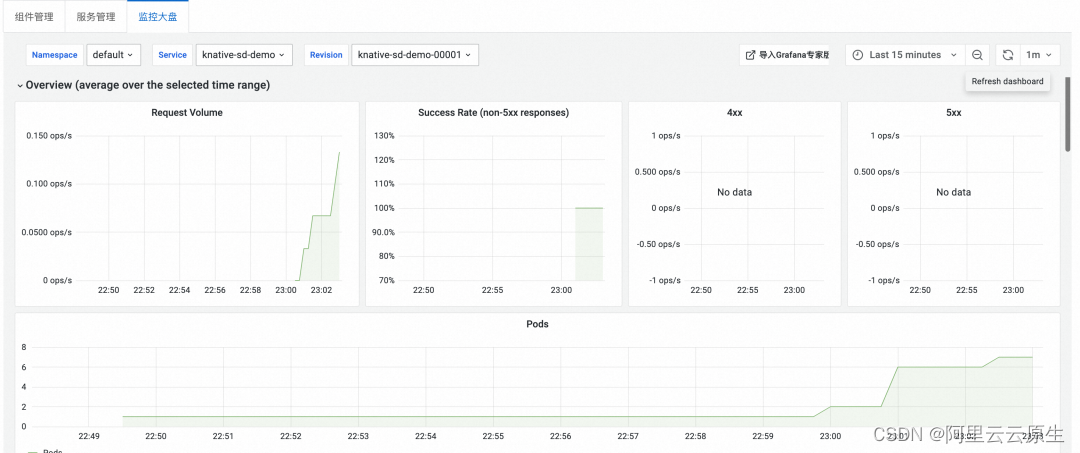Click the 130% axis label
Screen dimensions: 1080x453
pyautogui.click(x=384, y=136)
